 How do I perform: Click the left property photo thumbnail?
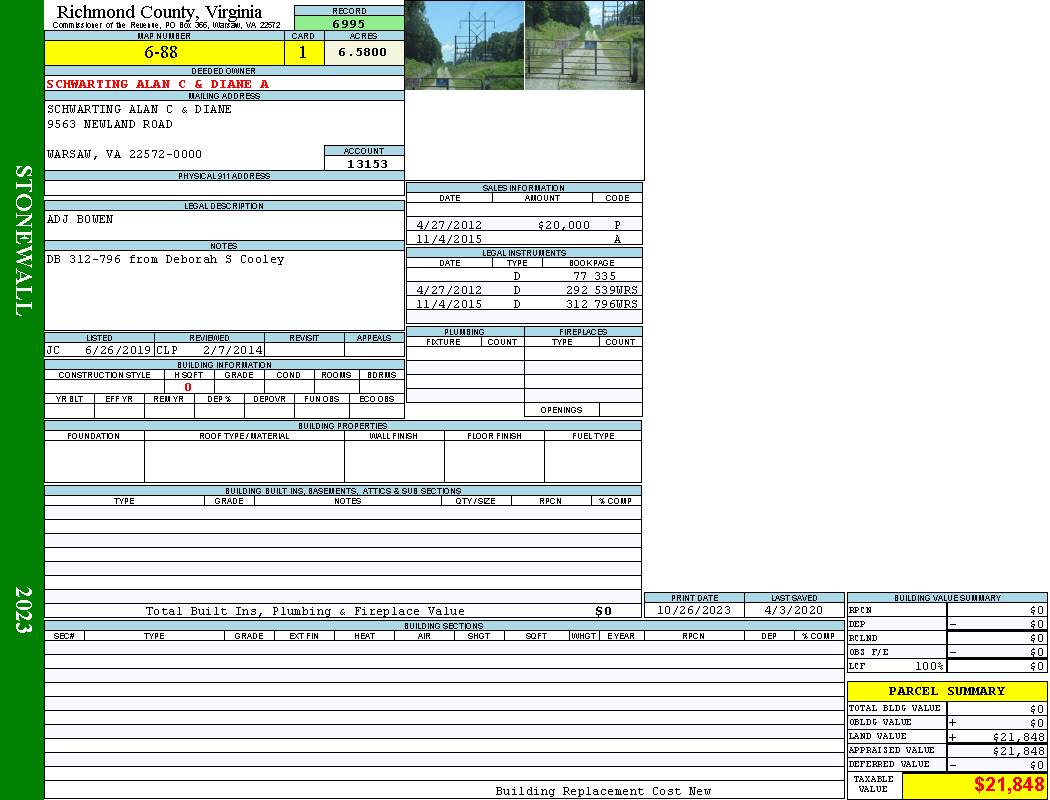(x=464, y=45)
